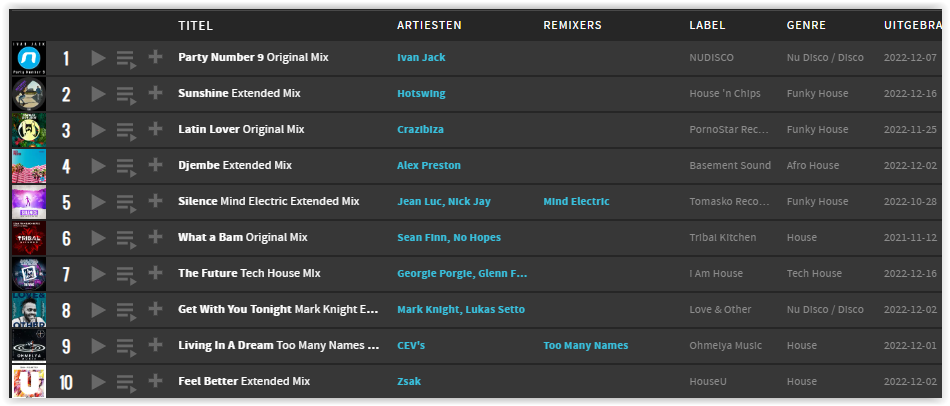Click plus icon for Living In A Dream

155,345
